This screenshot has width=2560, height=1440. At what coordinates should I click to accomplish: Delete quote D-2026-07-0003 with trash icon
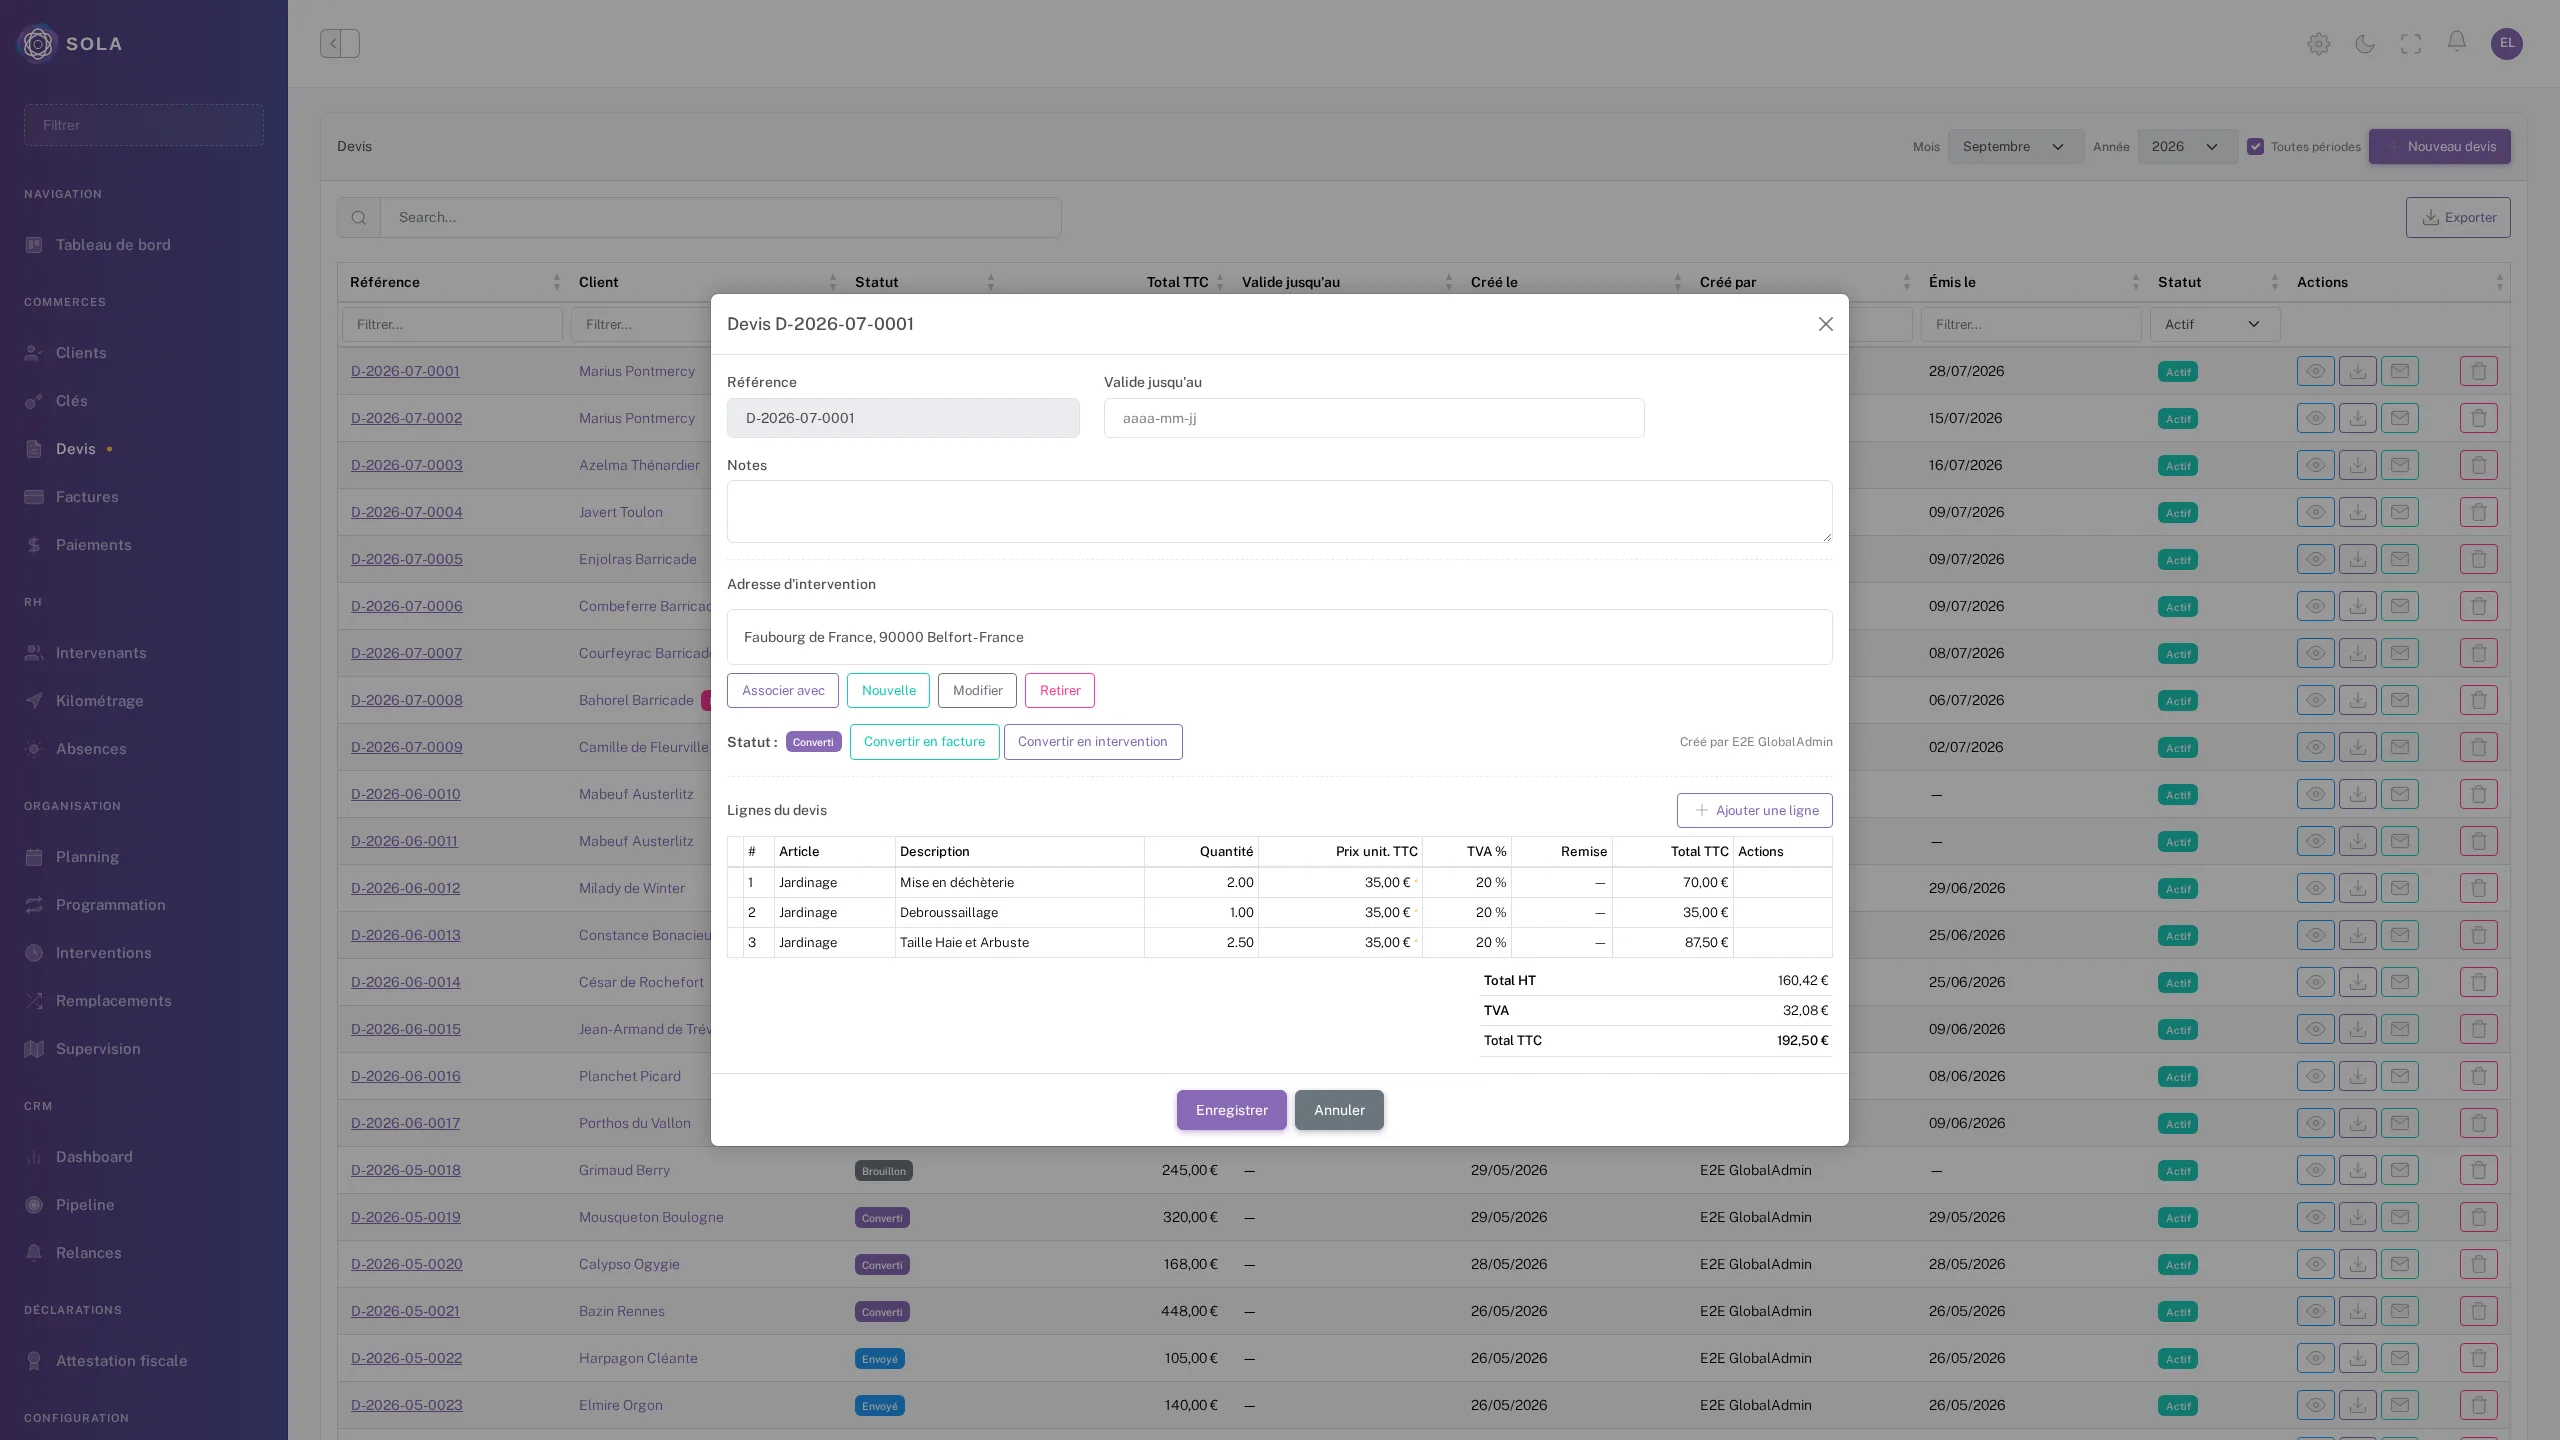(x=2479, y=465)
